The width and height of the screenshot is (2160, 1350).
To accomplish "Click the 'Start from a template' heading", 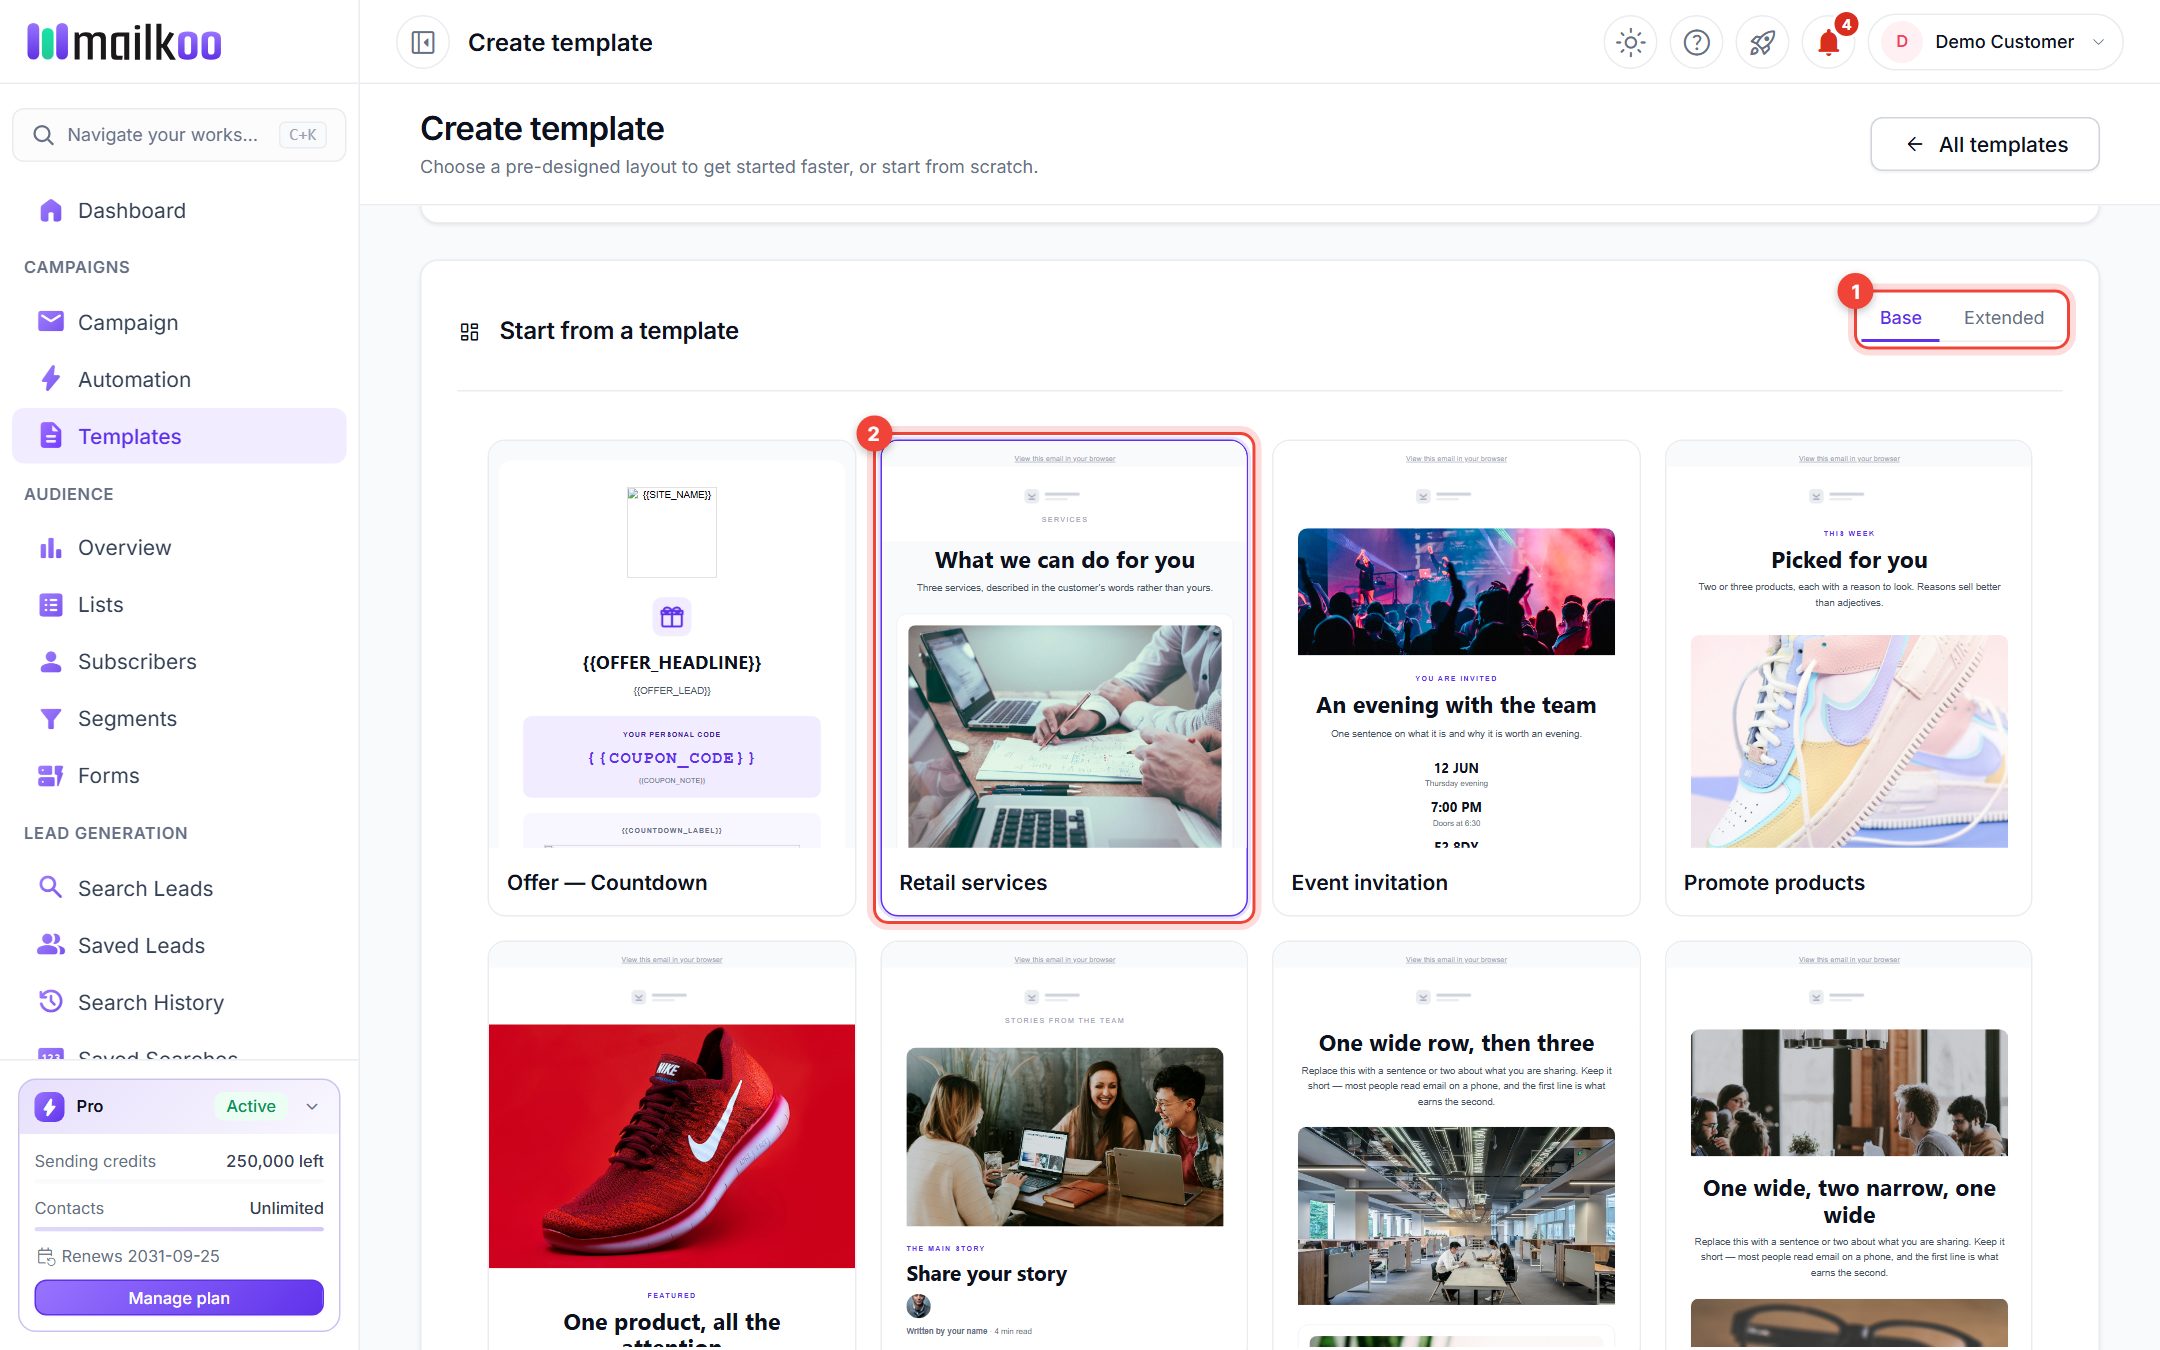I will pos(619,331).
